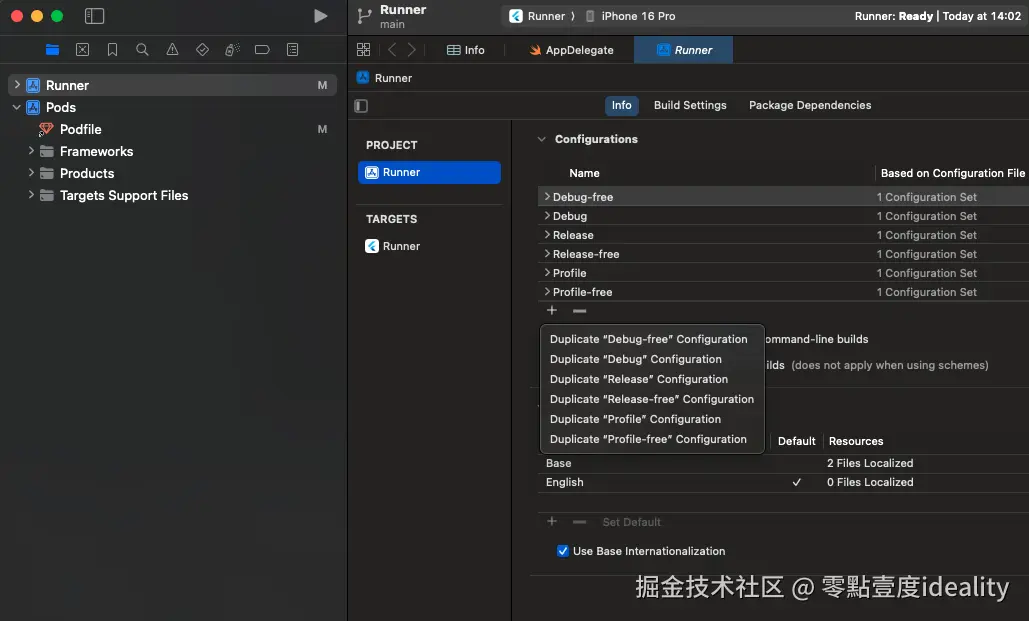Image resolution: width=1029 pixels, height=621 pixels.
Task: Go forward with the right arrow
Action: [x=411, y=50]
